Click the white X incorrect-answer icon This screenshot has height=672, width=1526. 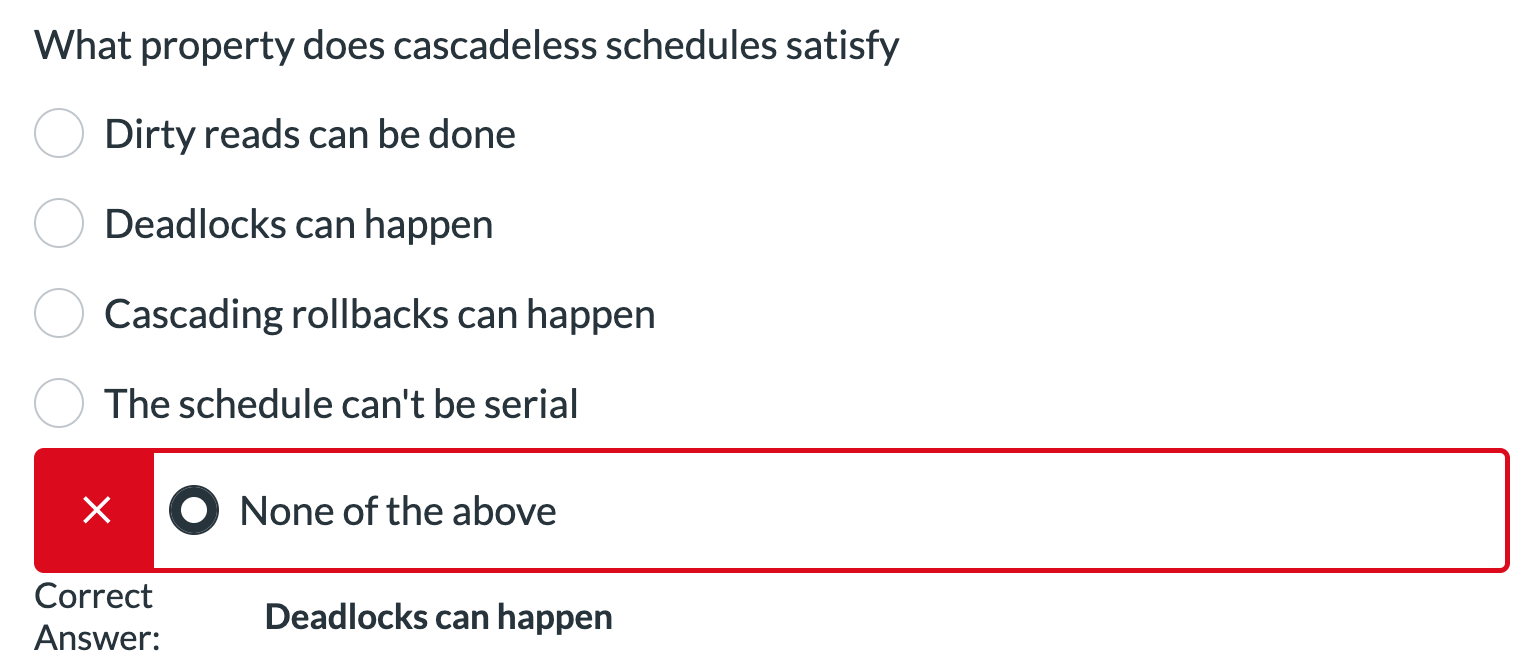pyautogui.click(x=96, y=511)
